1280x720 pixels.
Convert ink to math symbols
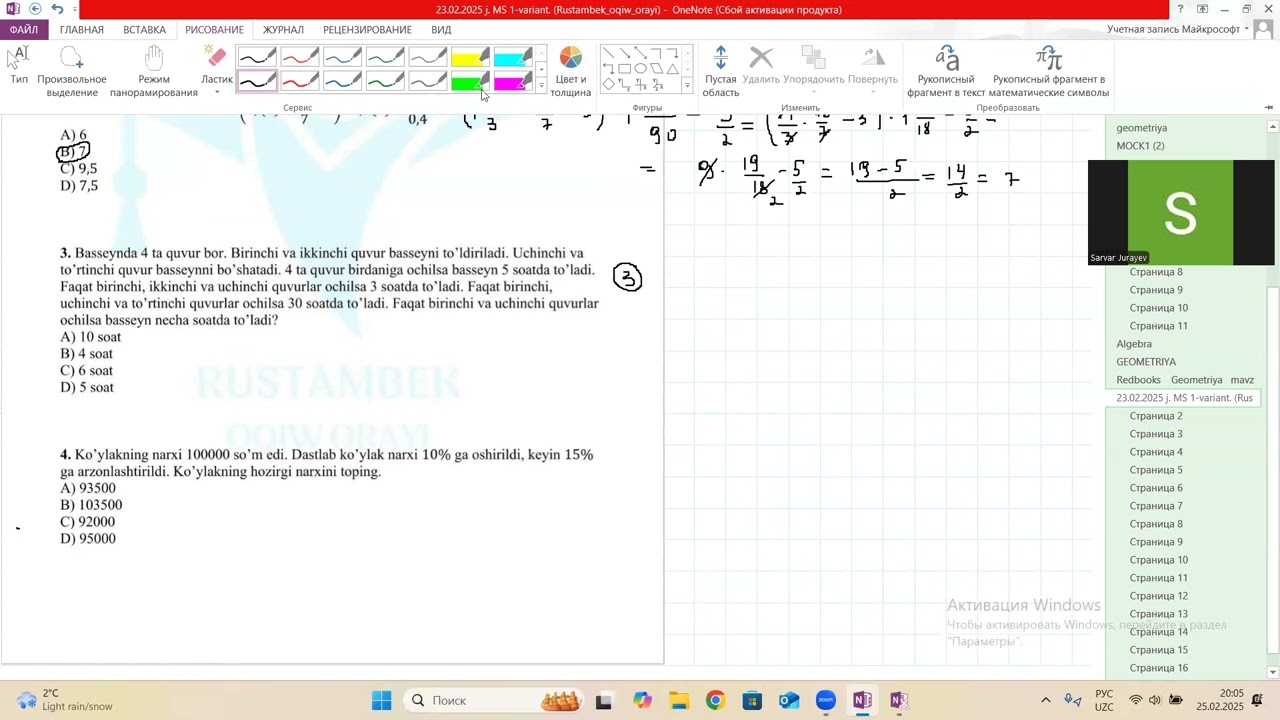click(x=1049, y=71)
